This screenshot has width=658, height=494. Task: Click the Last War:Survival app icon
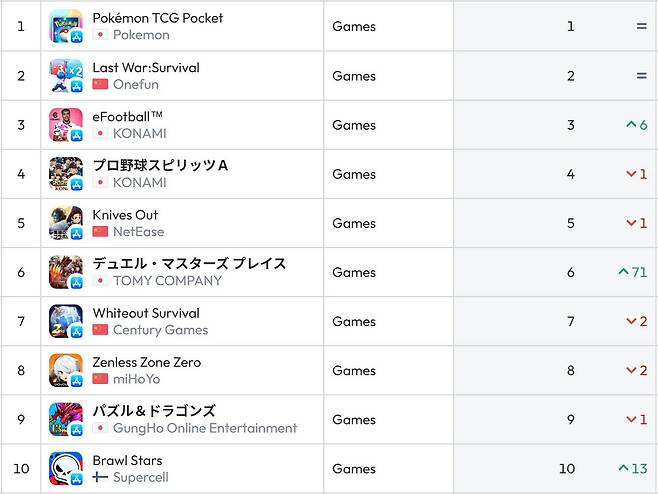pos(66,76)
